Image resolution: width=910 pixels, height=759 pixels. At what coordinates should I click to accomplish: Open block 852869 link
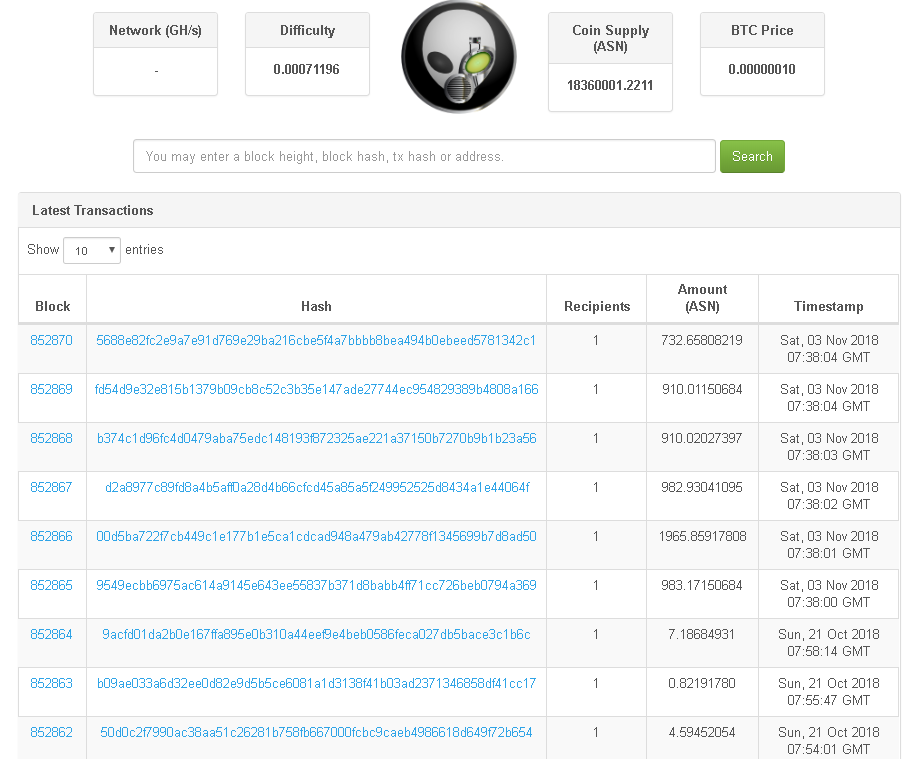coord(51,389)
